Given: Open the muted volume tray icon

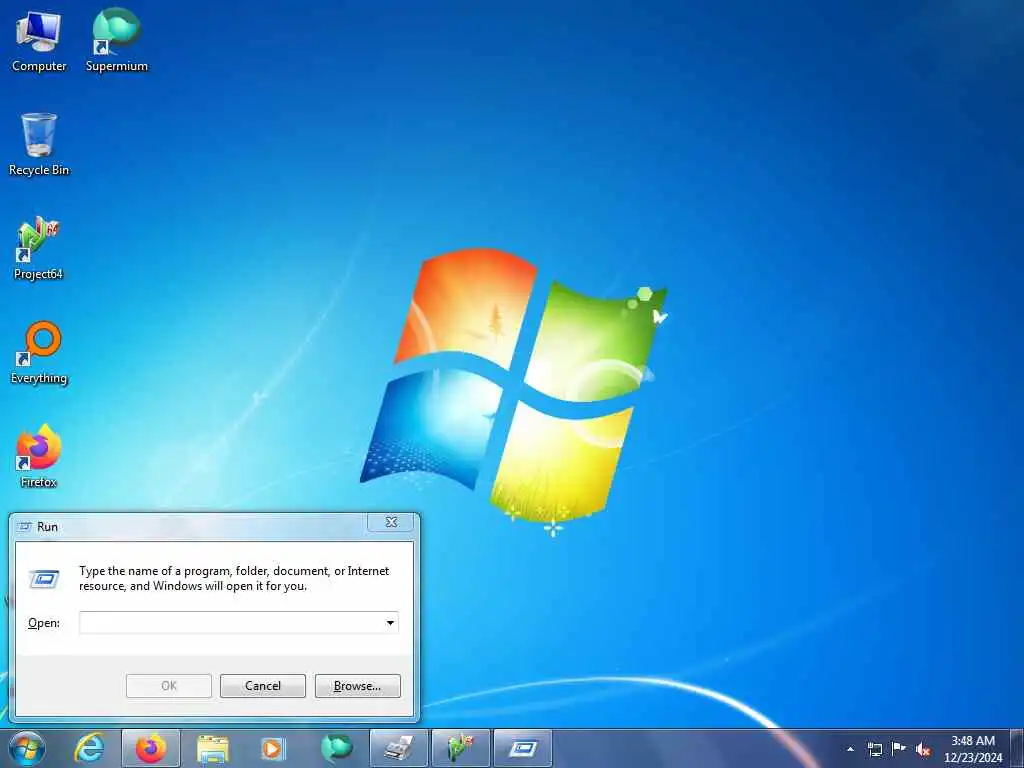Looking at the screenshot, I should tap(923, 749).
